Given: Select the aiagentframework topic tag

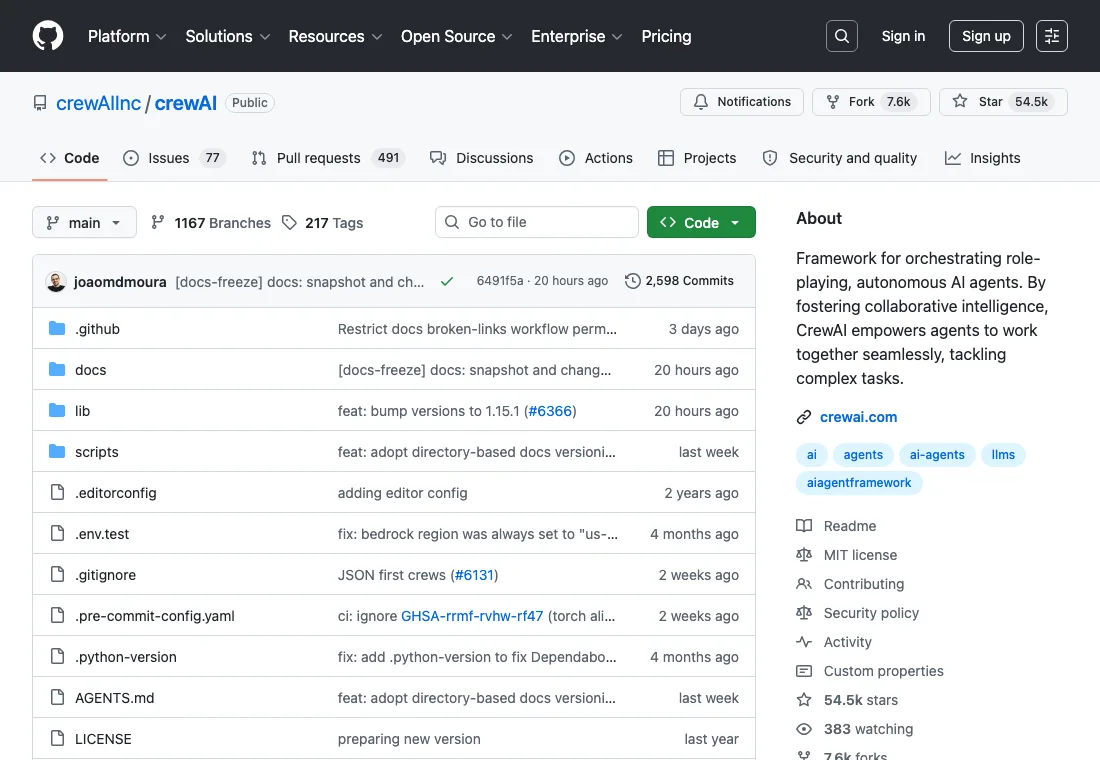Looking at the screenshot, I should (x=859, y=483).
